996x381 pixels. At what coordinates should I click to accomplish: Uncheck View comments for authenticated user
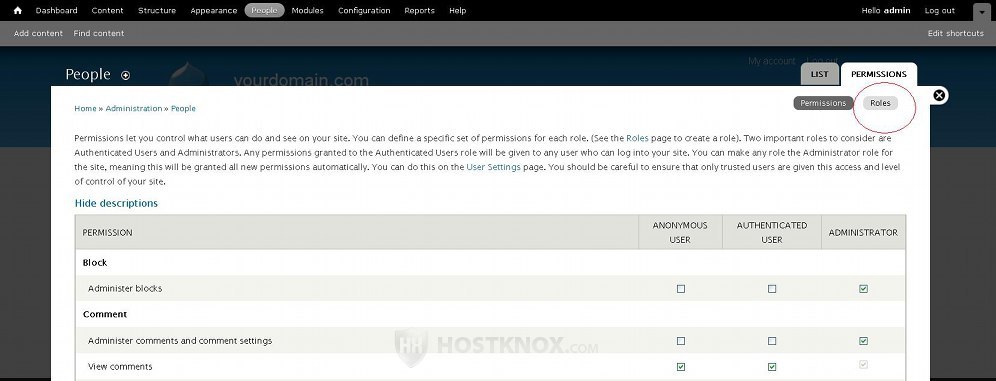click(x=772, y=366)
